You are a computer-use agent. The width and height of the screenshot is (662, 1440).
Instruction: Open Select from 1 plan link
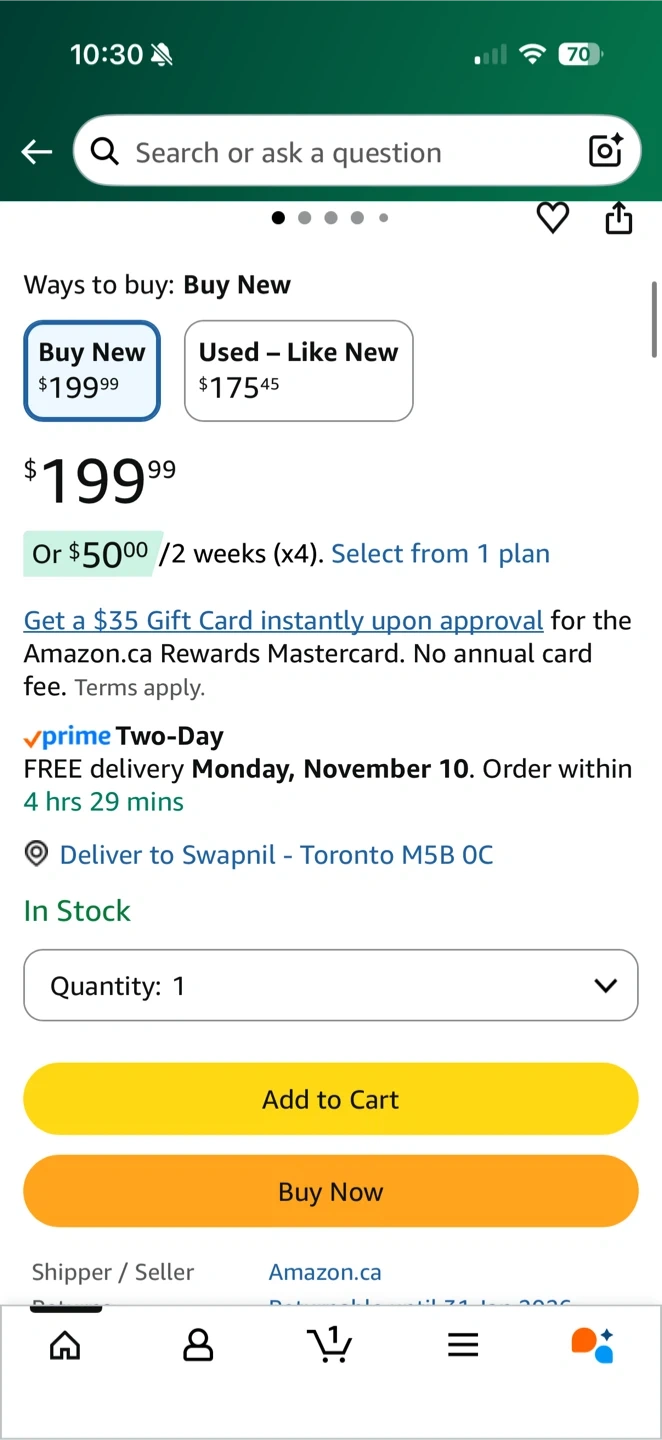[x=440, y=554]
